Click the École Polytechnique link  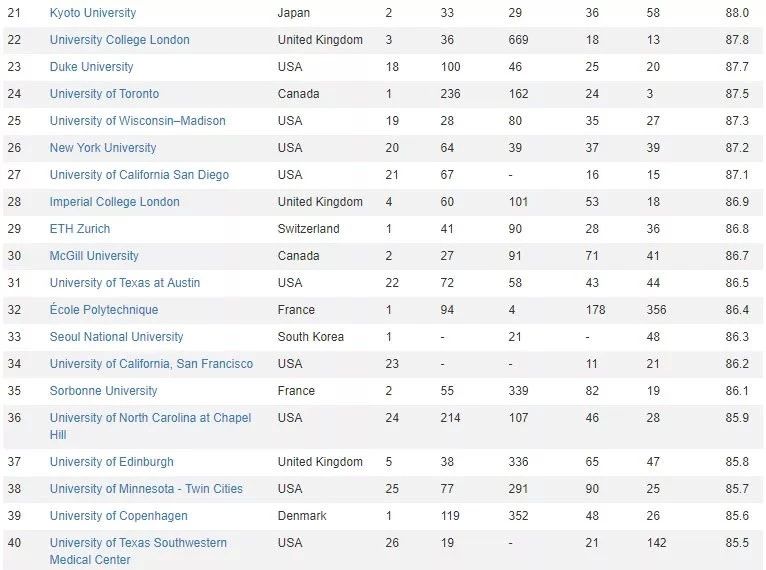click(104, 310)
